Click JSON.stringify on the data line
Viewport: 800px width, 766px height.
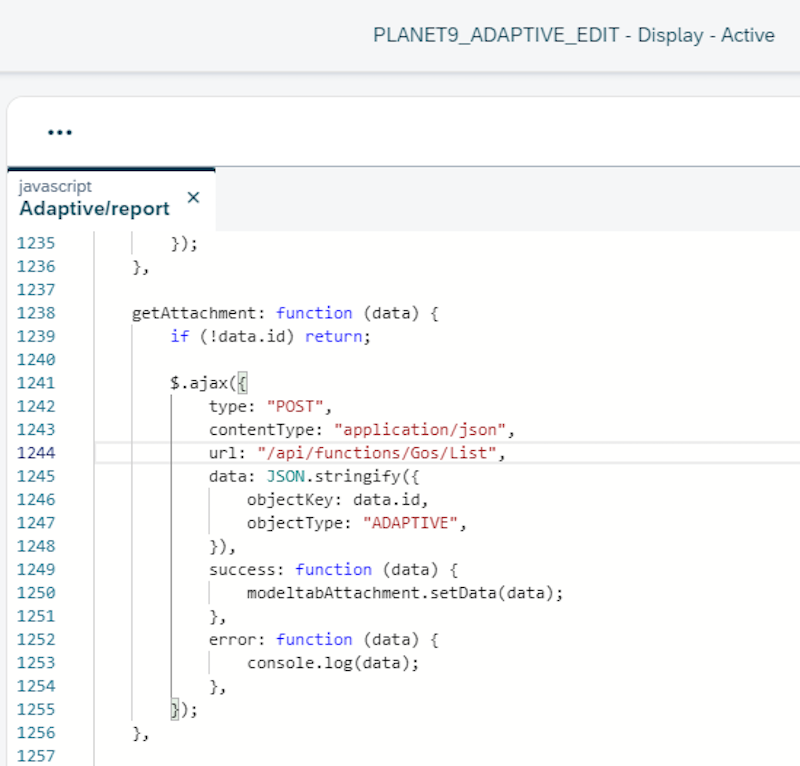(x=334, y=476)
